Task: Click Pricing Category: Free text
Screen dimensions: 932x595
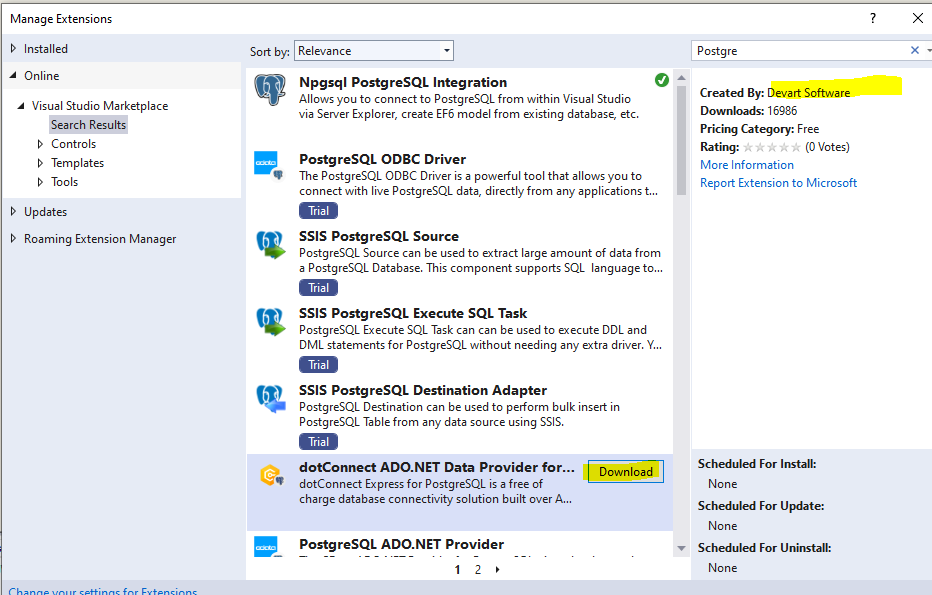Action: click(759, 128)
